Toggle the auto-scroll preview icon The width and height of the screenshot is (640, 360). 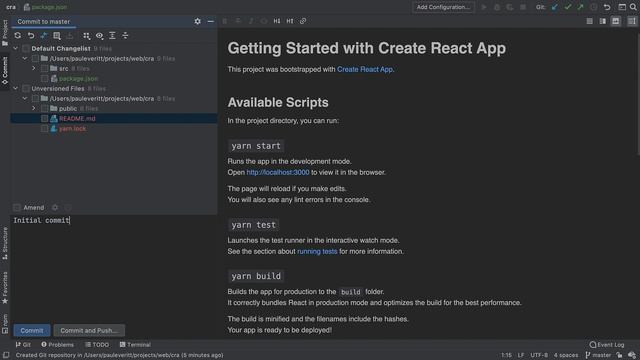point(632,21)
